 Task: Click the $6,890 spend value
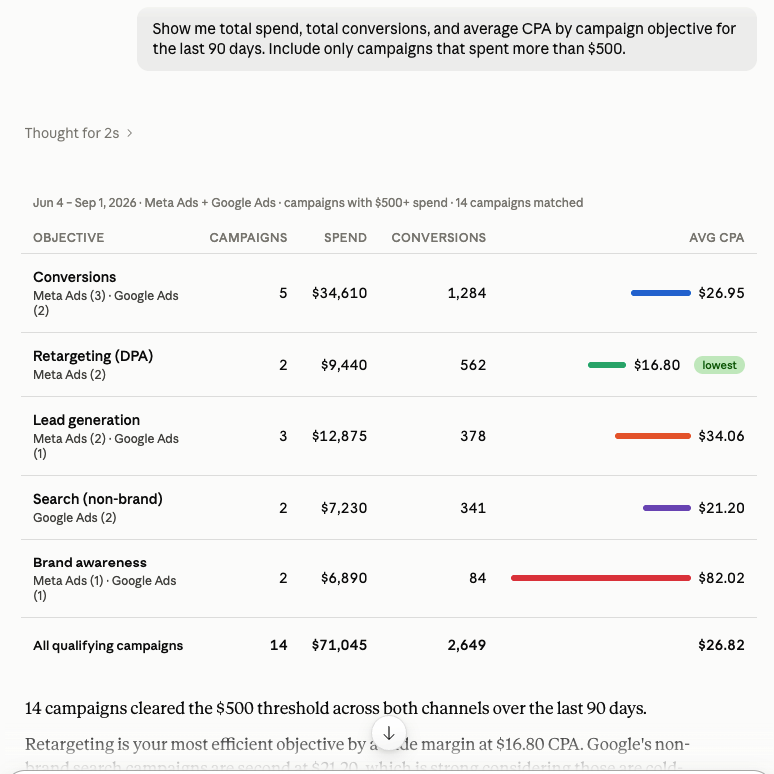point(344,578)
